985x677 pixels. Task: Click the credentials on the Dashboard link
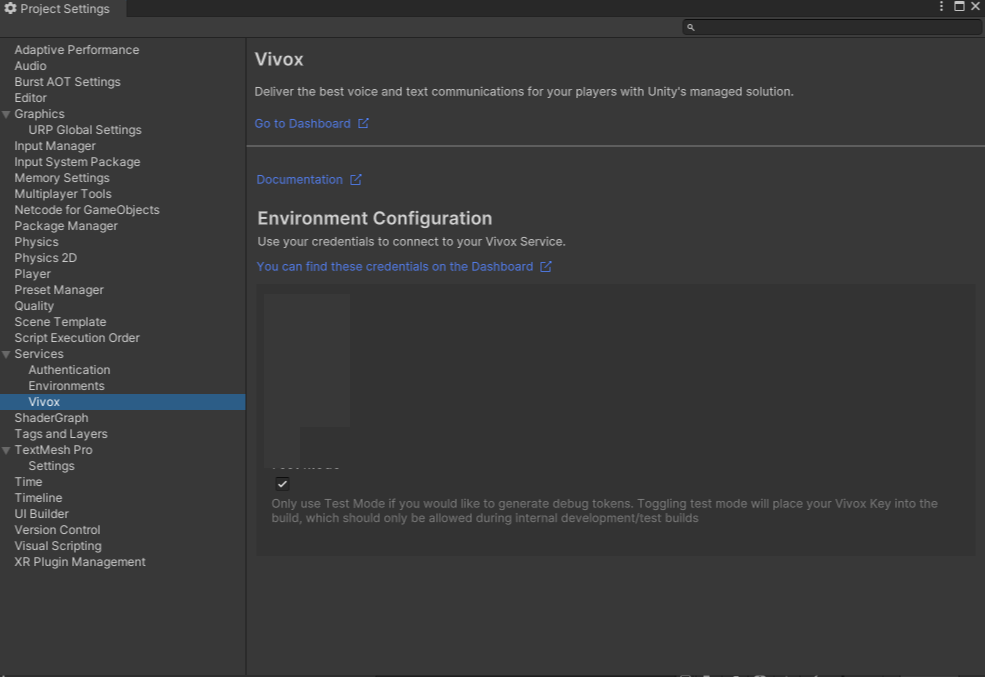pos(394,267)
